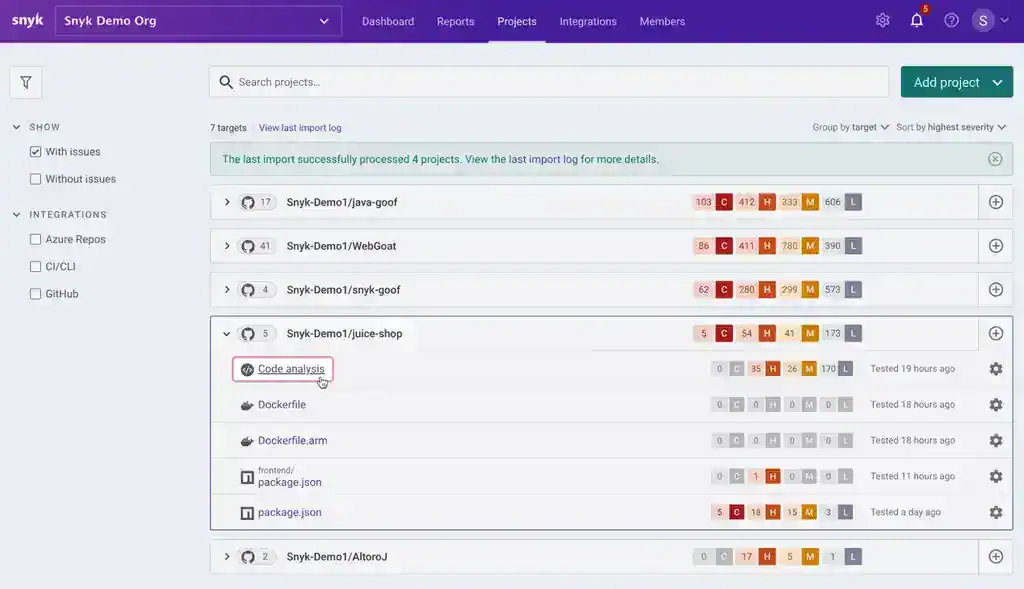Open Add project dropdown
This screenshot has height=589, width=1024.
pyautogui.click(x=956, y=82)
